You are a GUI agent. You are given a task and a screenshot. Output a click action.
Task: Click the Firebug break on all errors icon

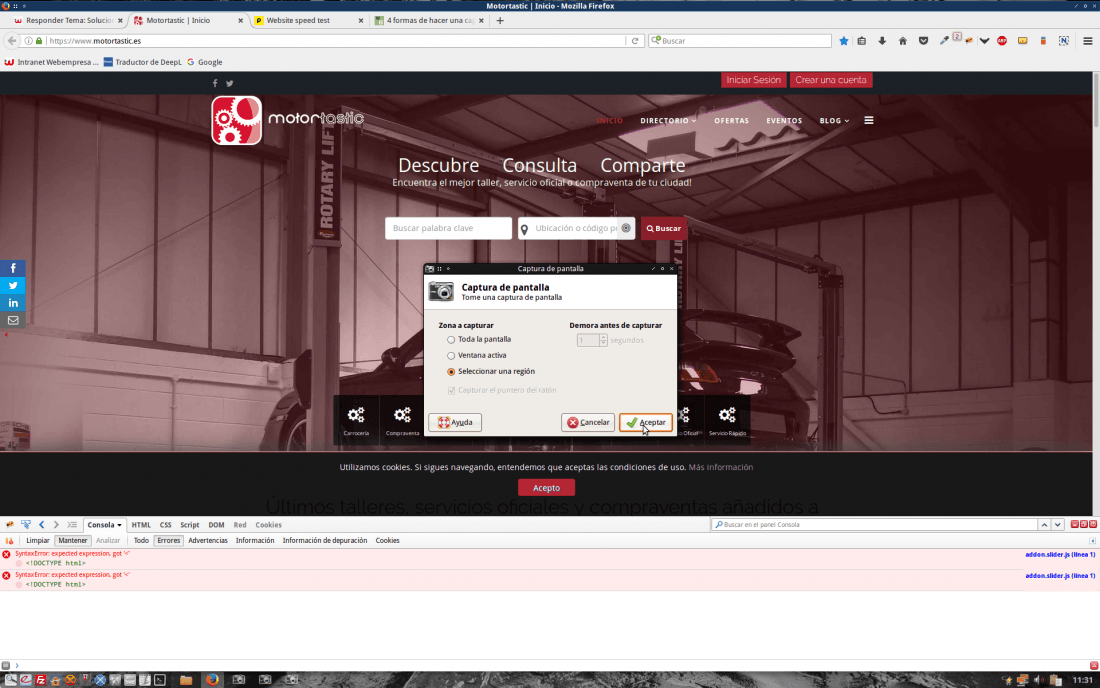[x=9, y=541]
